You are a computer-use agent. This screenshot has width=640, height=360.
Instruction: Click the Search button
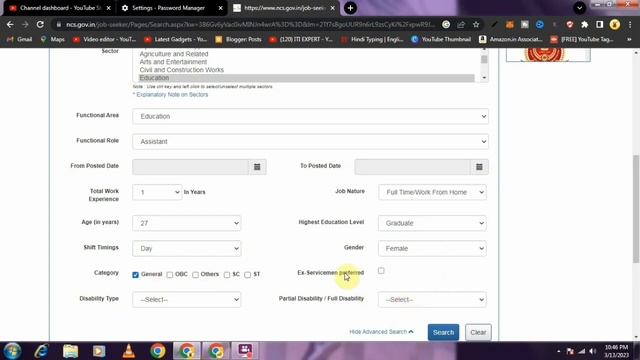(x=443, y=332)
